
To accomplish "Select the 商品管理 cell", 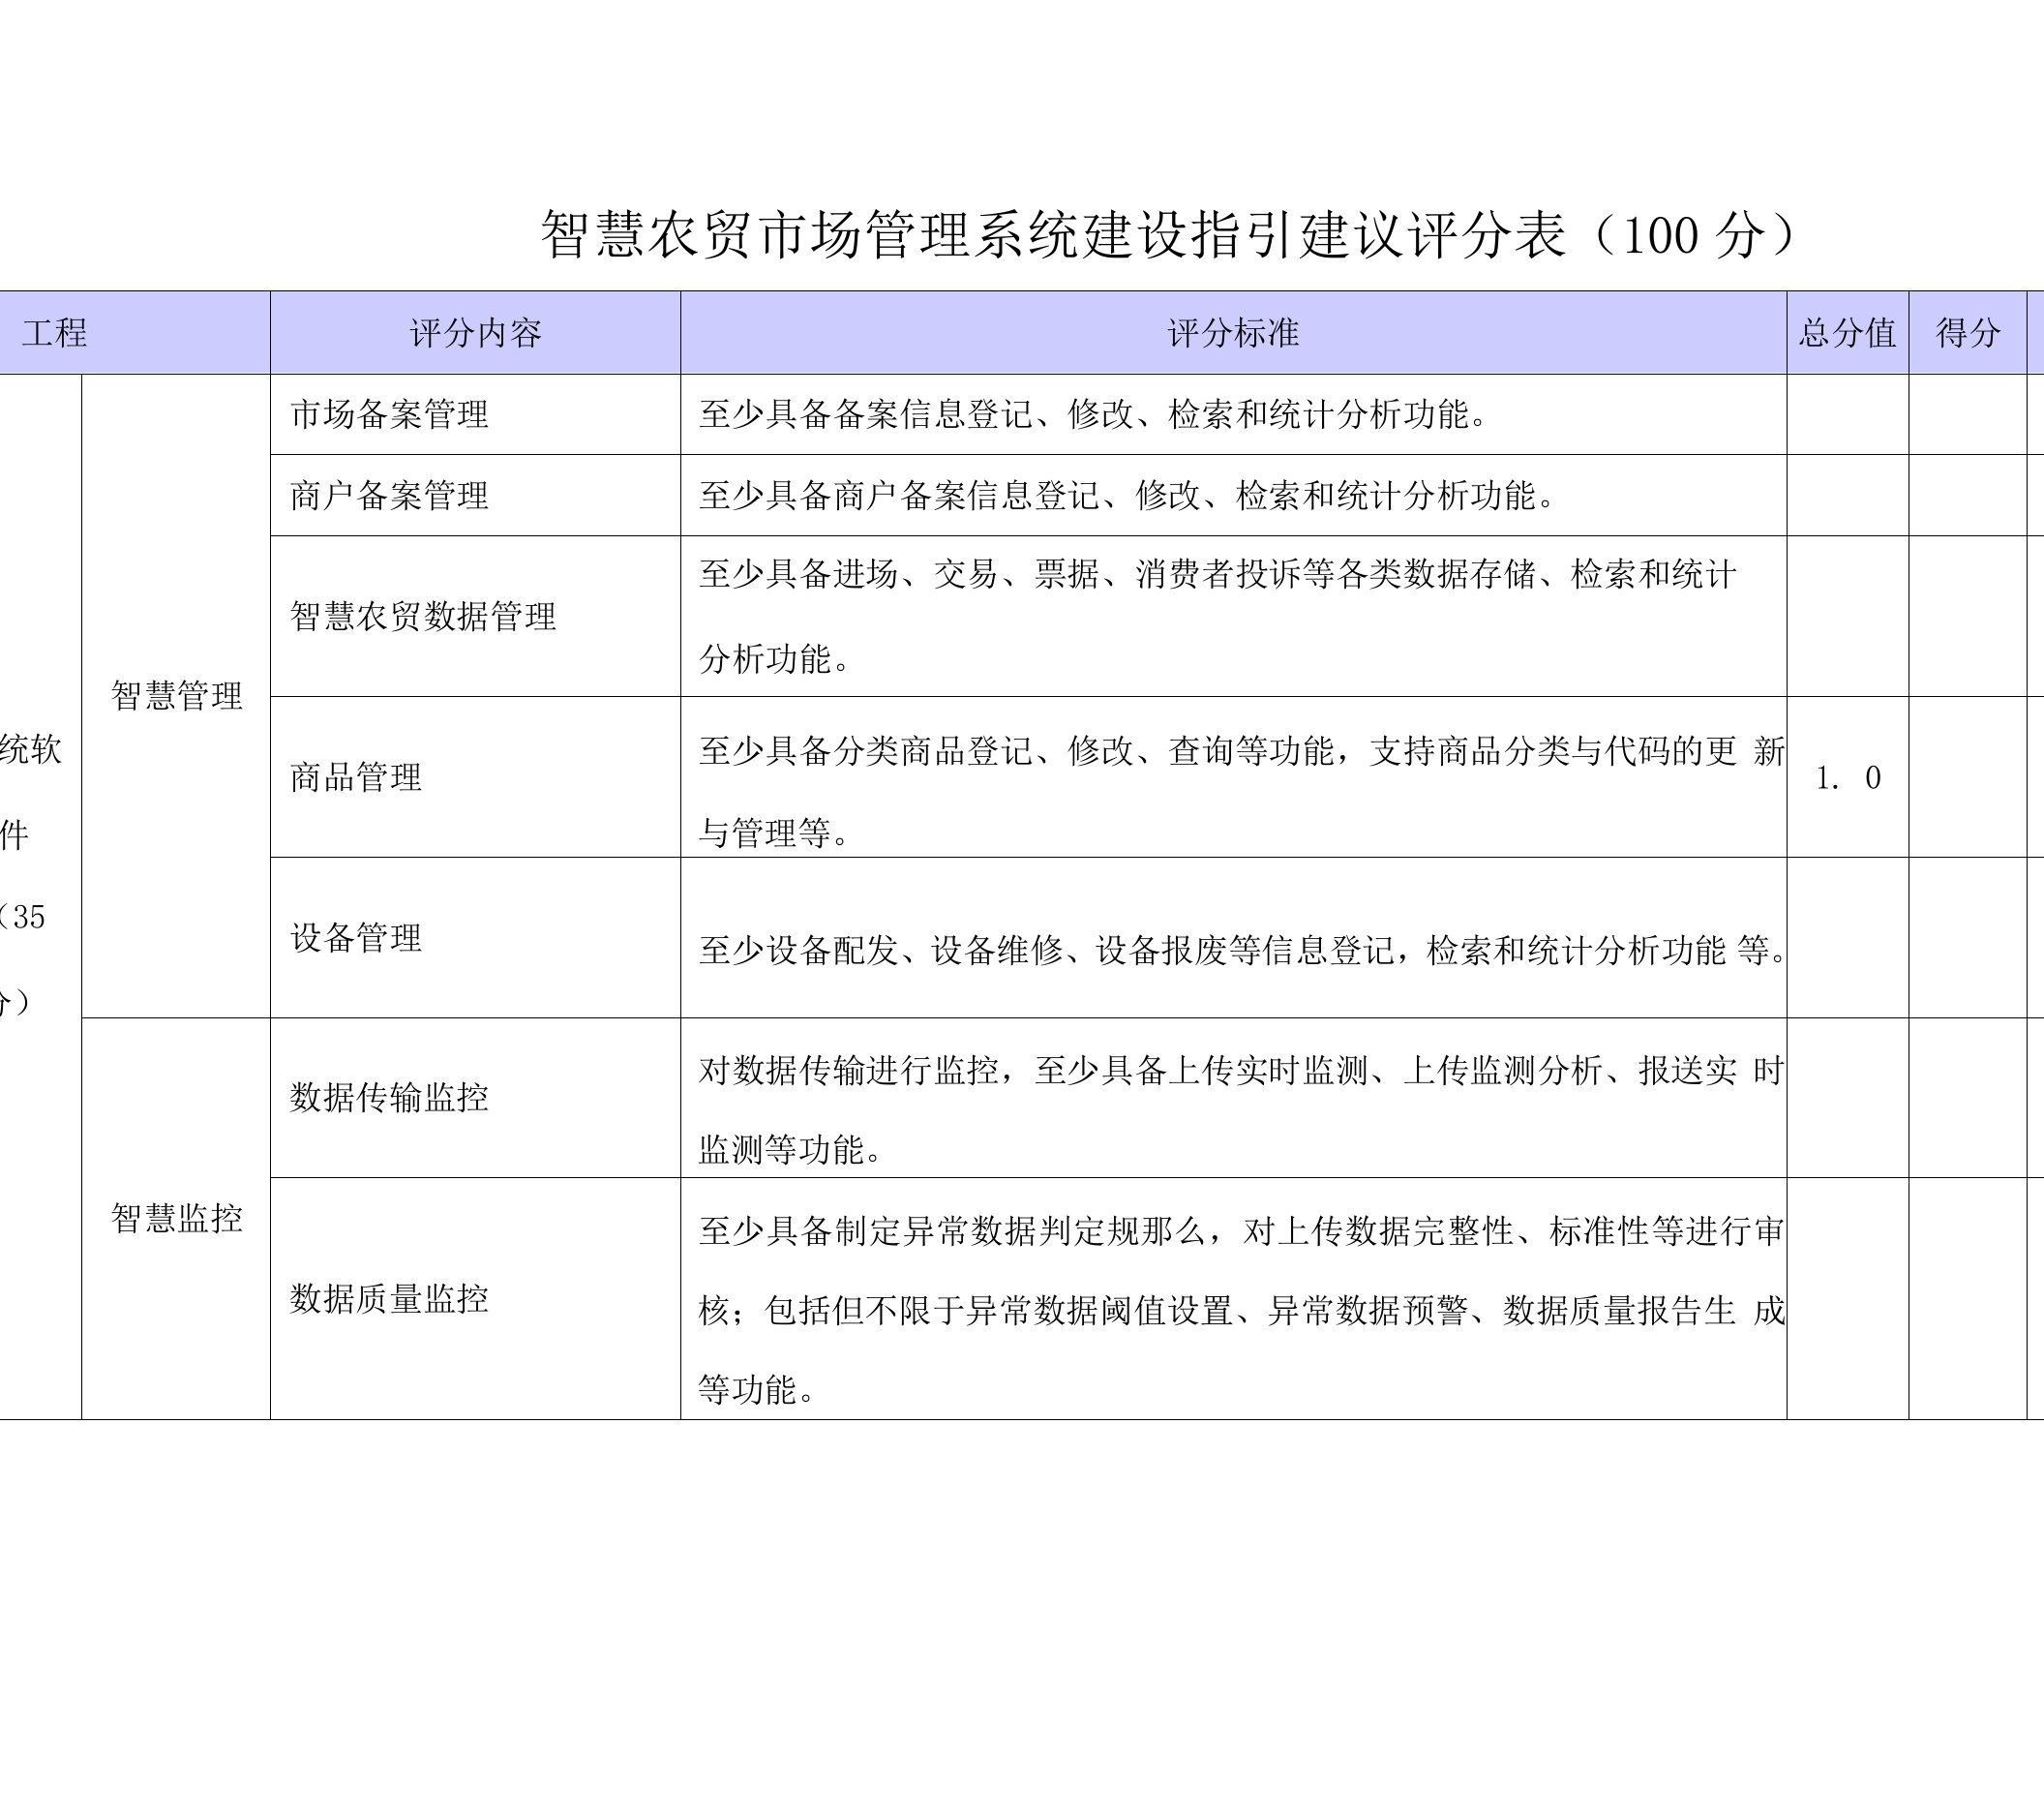I will pos(475,777).
